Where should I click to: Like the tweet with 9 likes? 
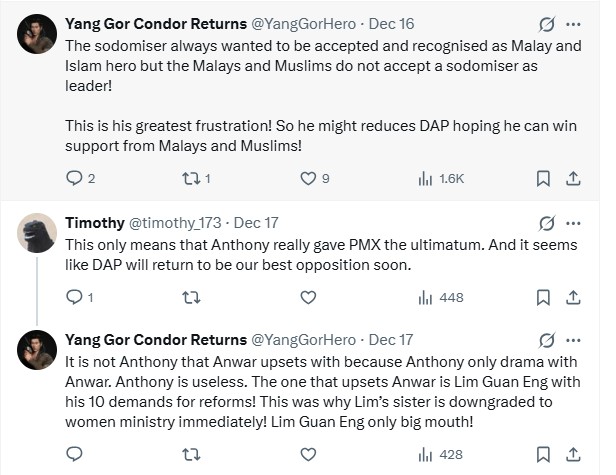[308, 178]
